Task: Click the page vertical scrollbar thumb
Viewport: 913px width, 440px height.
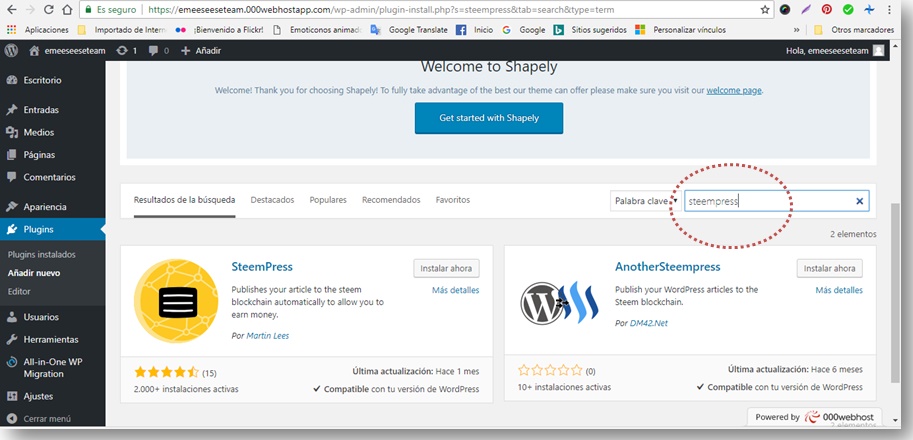Action: point(895,292)
